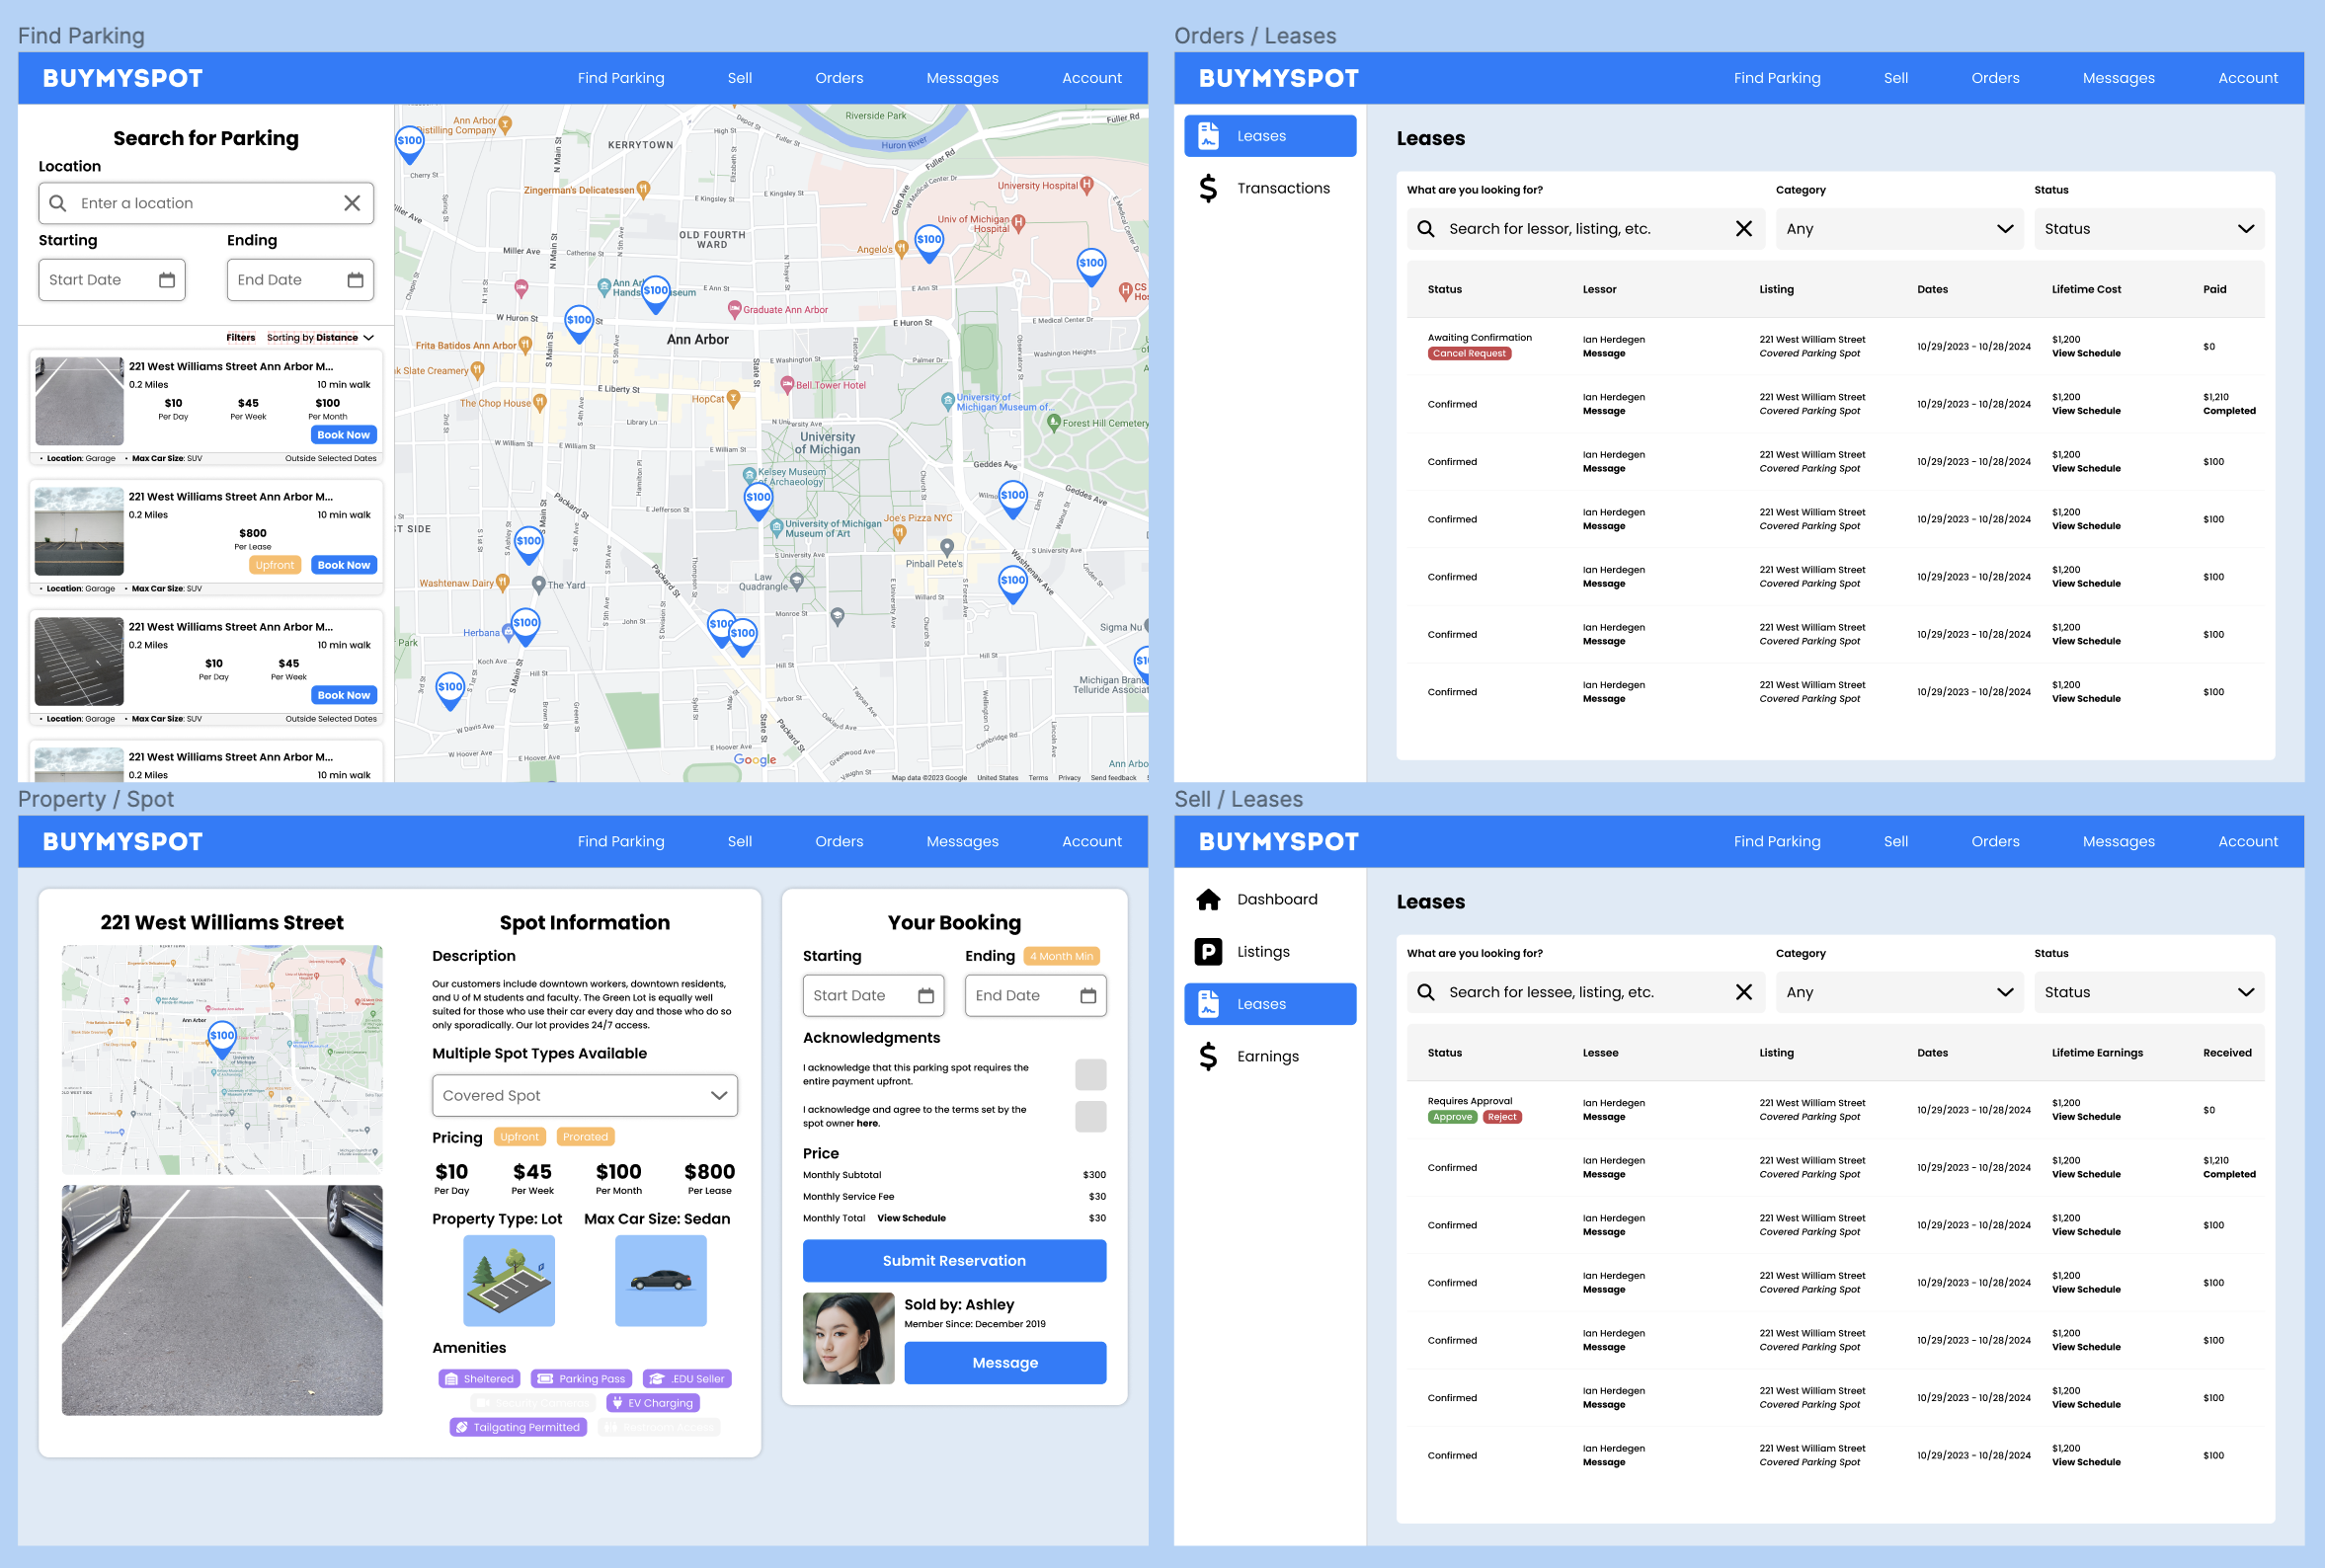Click the Upfront tag on $800 listing card
This screenshot has height=1568, width=2325.
[x=274, y=565]
